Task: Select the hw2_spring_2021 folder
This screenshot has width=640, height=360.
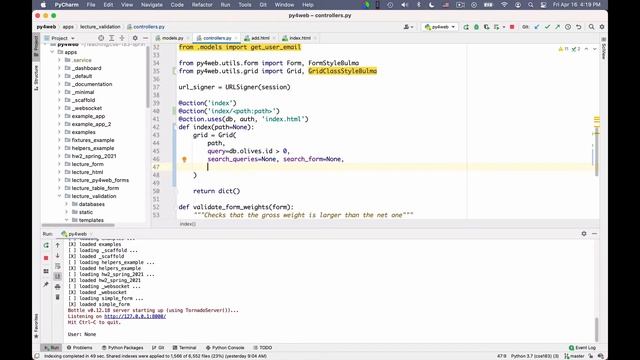Action: click(94, 156)
